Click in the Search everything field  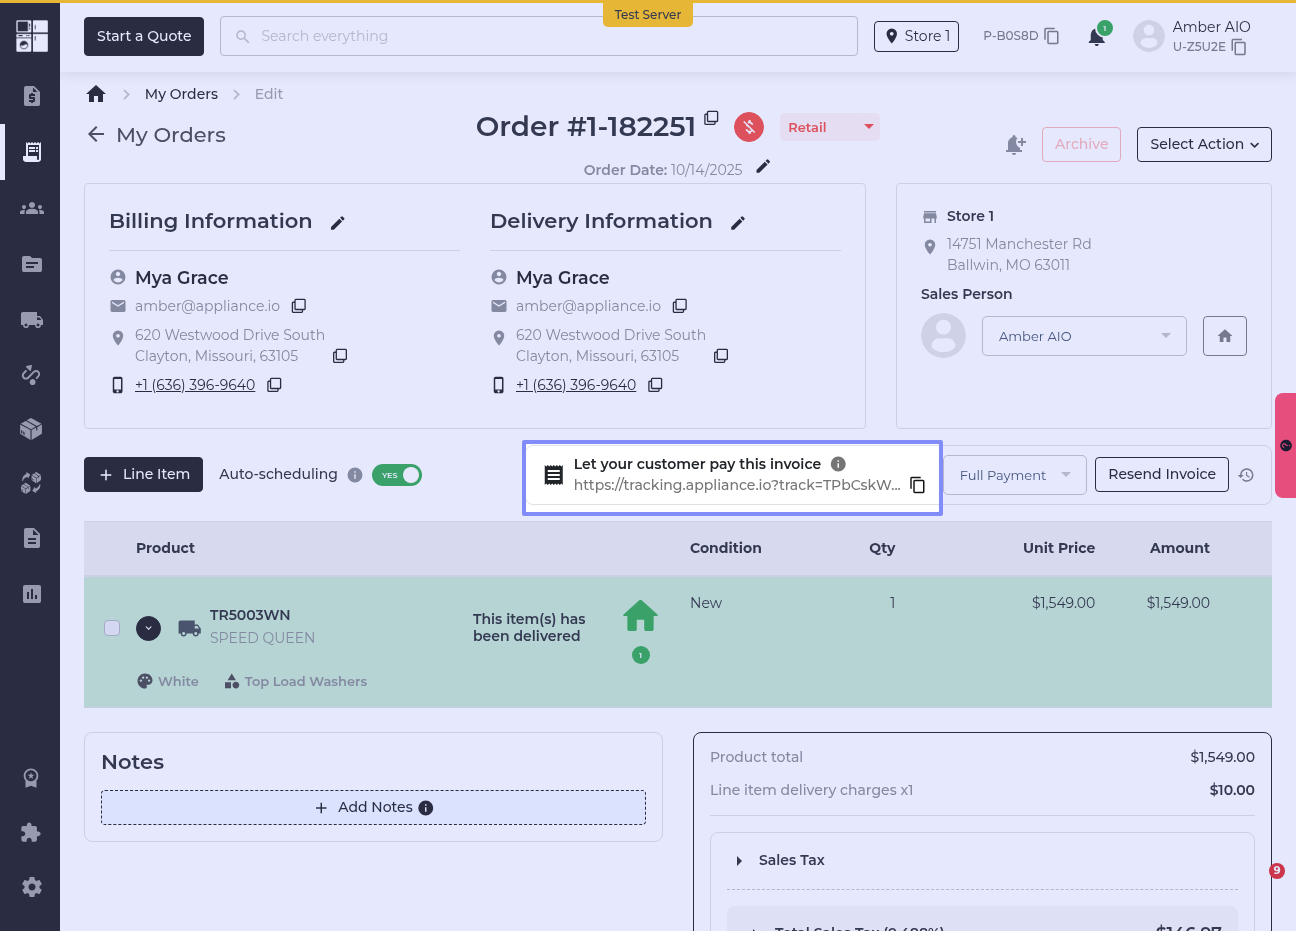(540, 36)
